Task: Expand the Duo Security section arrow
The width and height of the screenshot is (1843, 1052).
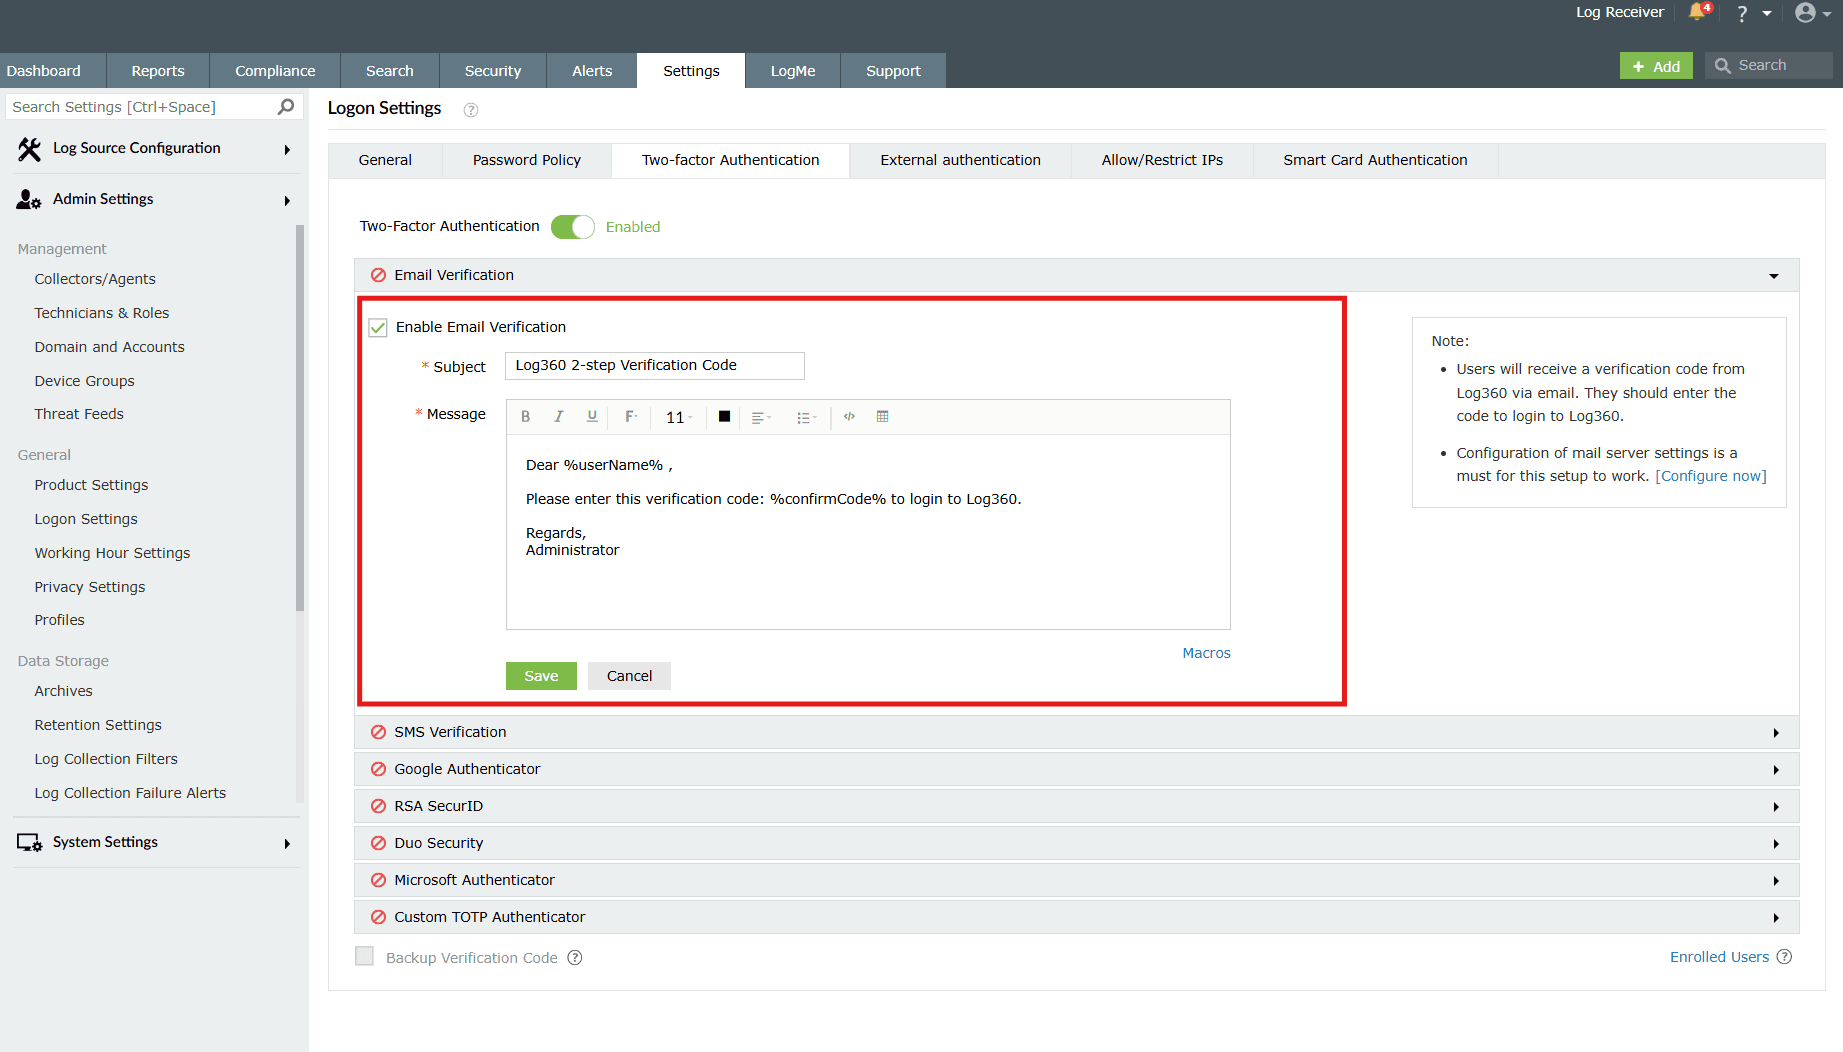Action: [1776, 844]
